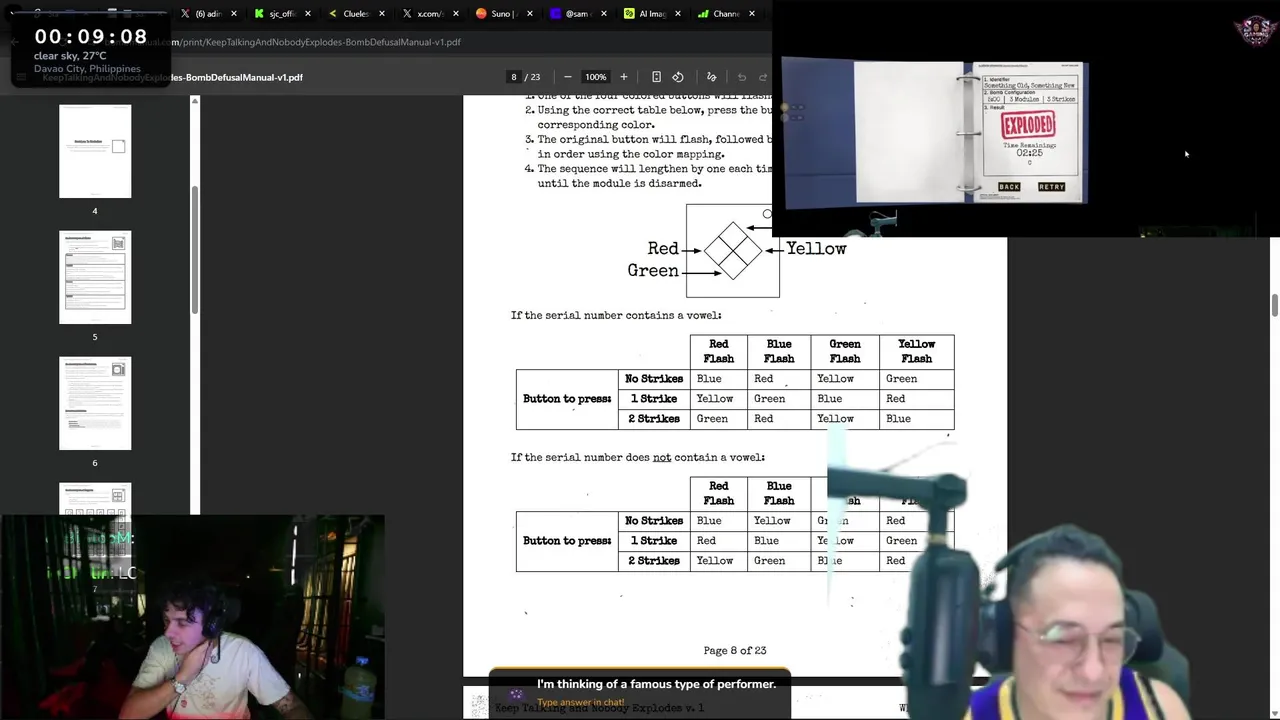1280x720 pixels.
Task: Click RETRY button in game binder
Action: point(1051,187)
